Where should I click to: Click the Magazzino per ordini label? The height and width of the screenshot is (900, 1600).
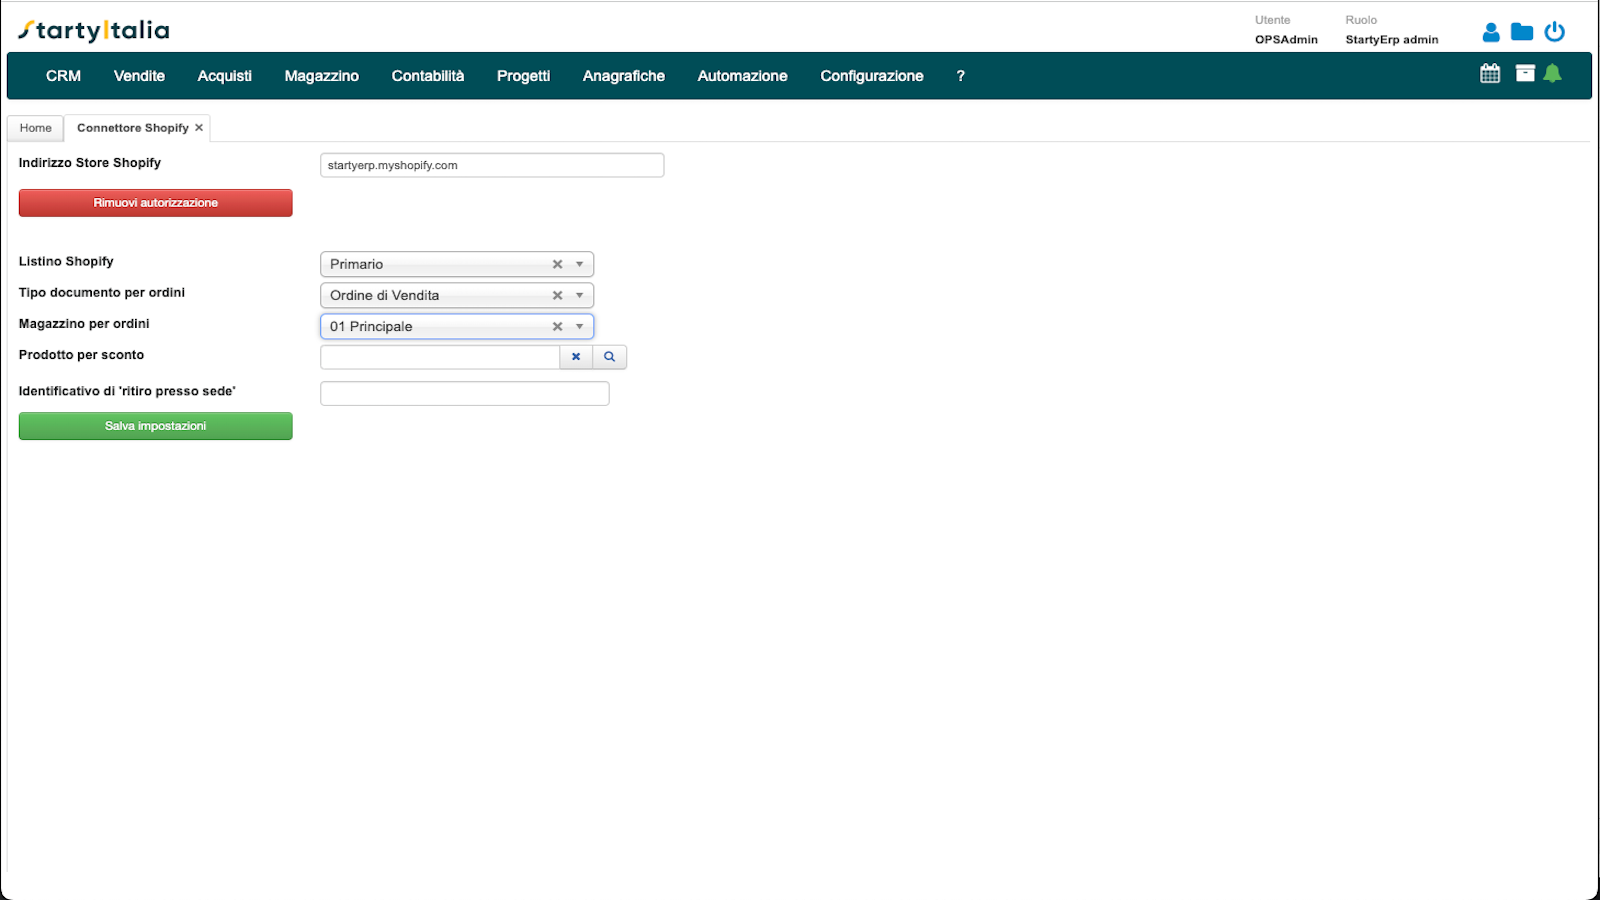tap(84, 323)
